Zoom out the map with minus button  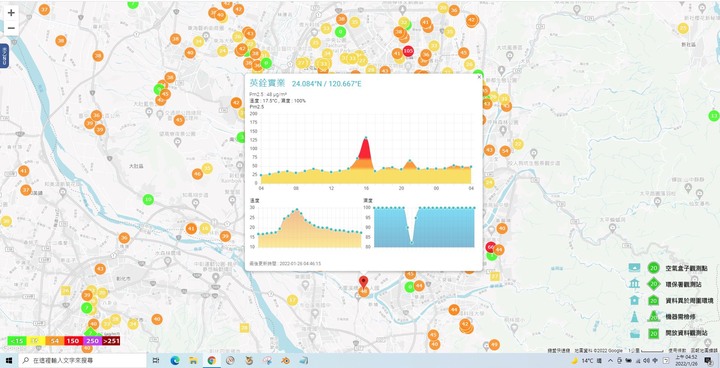[x=11, y=28]
